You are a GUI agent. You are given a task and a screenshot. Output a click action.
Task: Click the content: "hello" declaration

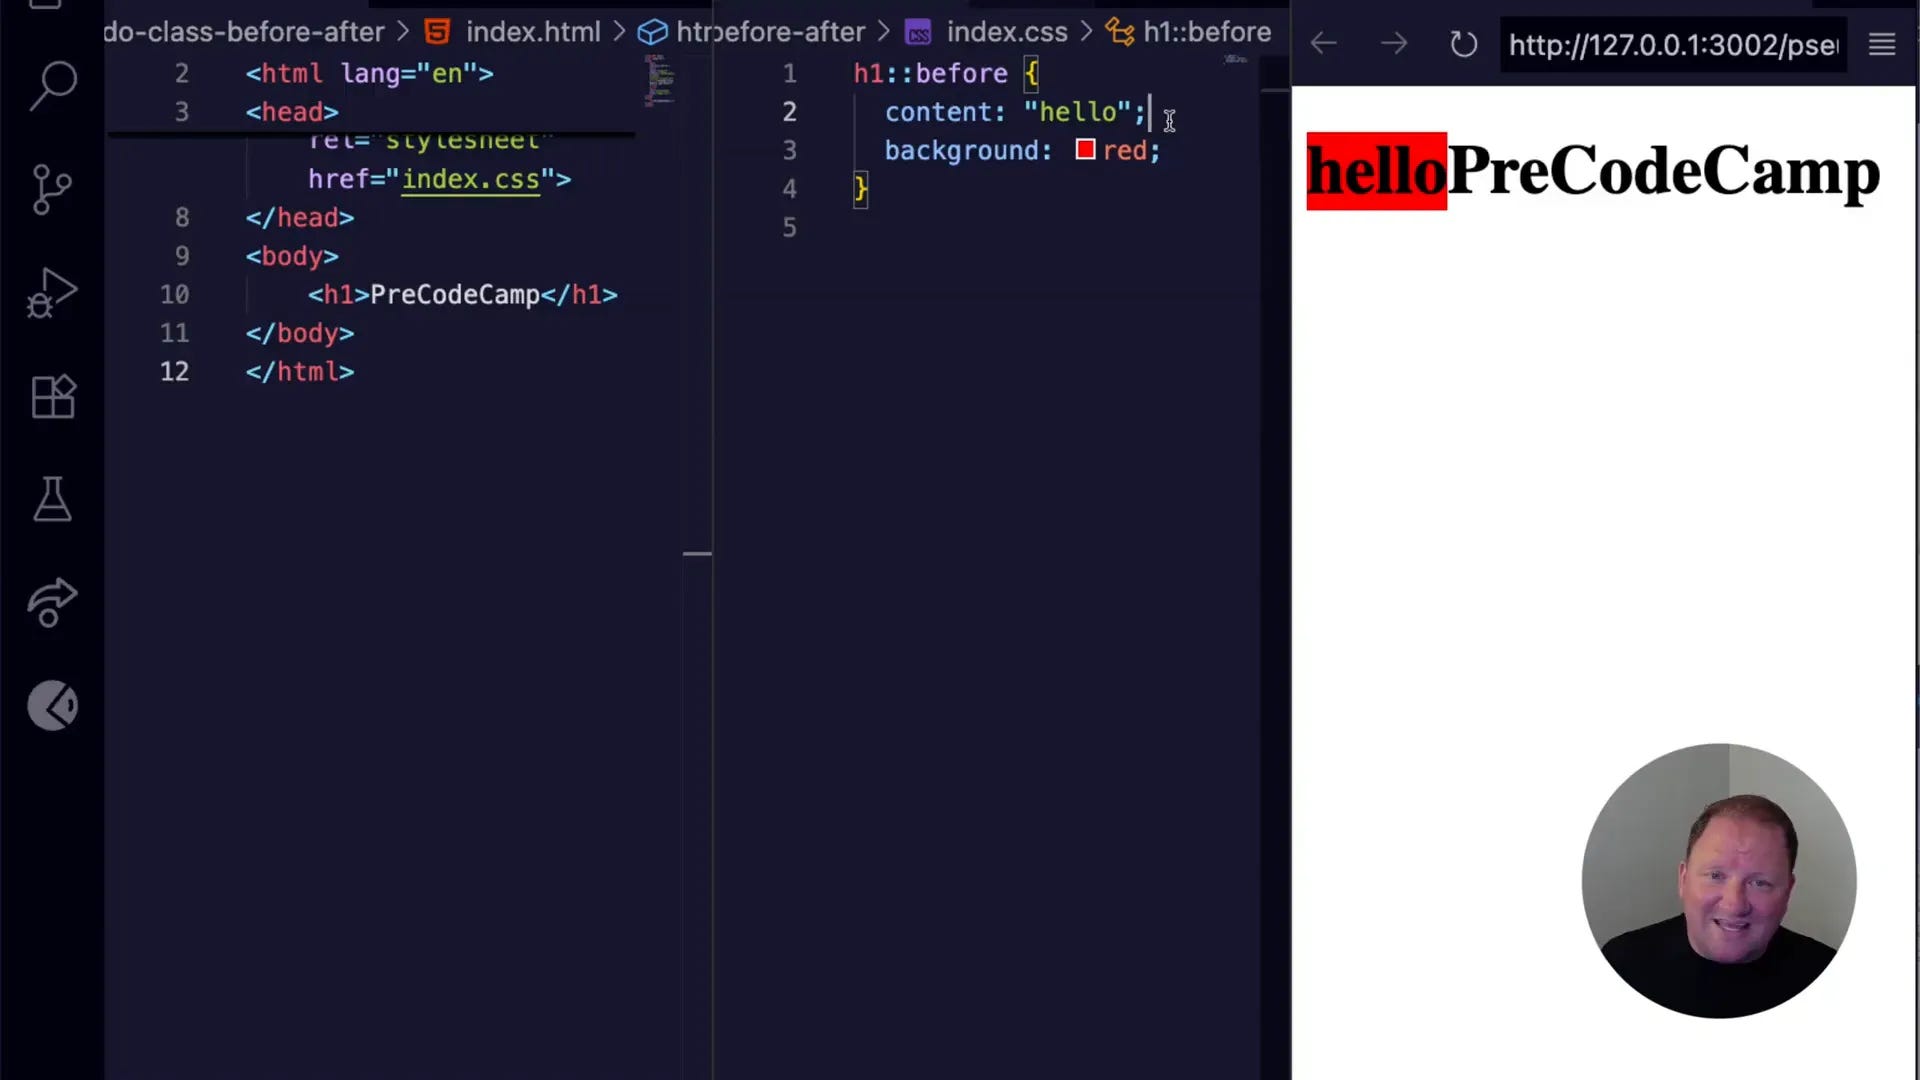point(1015,112)
